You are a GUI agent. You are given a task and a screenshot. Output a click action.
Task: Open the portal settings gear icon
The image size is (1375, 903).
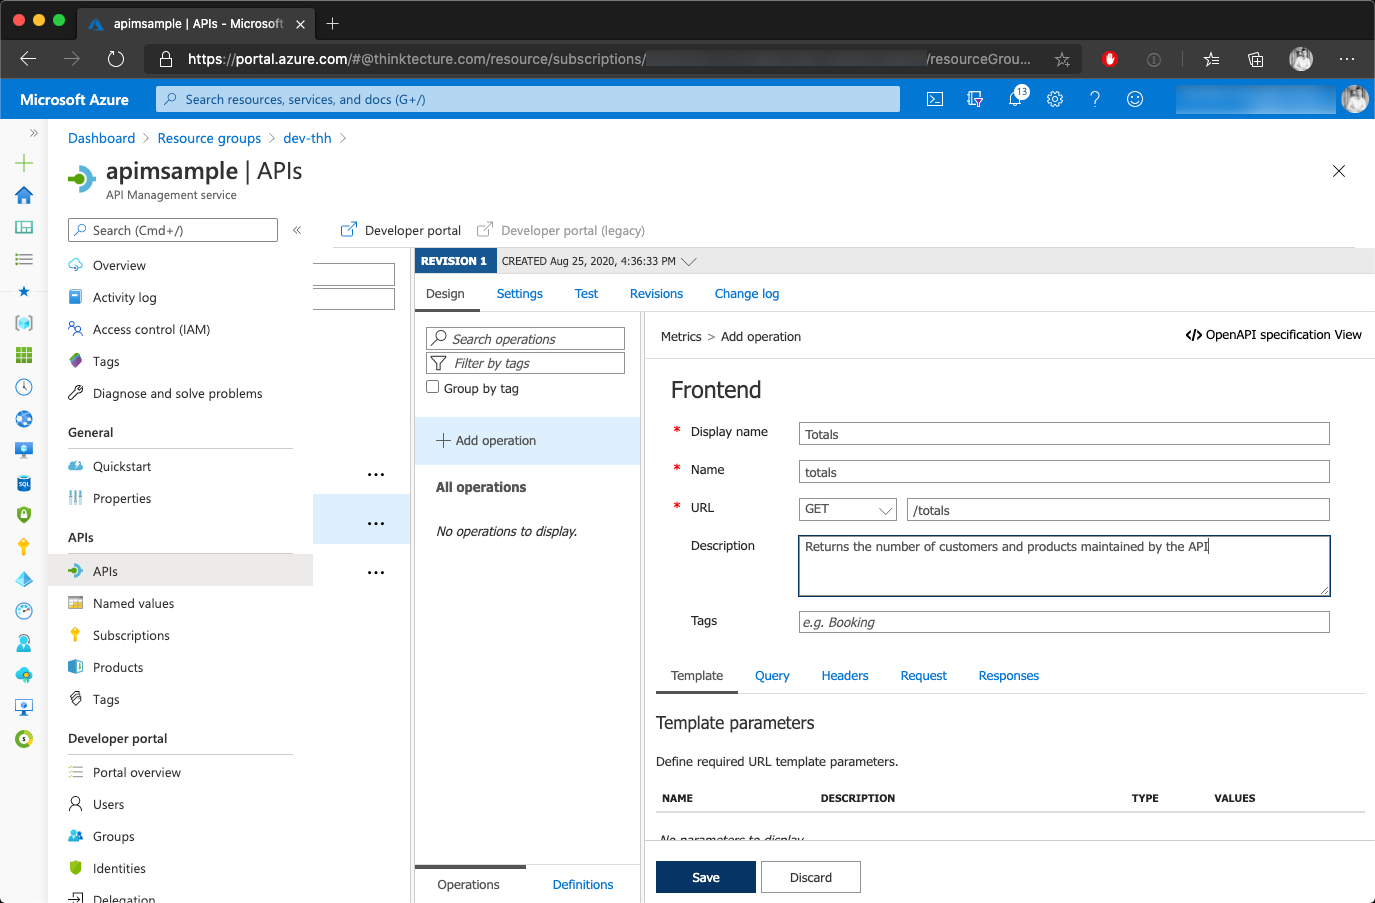coord(1054,98)
